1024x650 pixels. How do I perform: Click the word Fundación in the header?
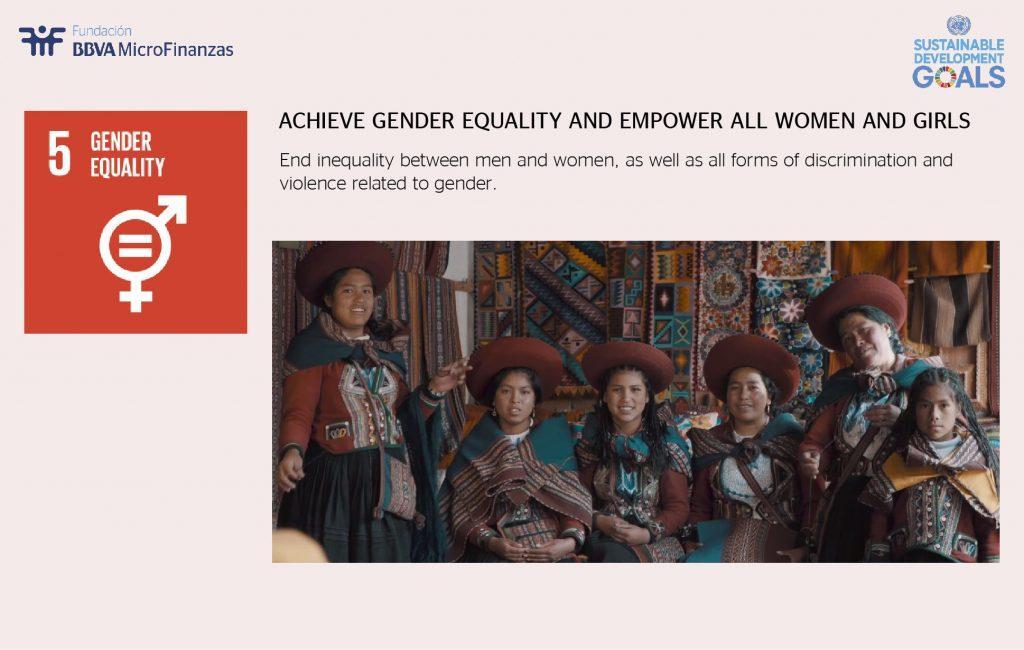(102, 31)
